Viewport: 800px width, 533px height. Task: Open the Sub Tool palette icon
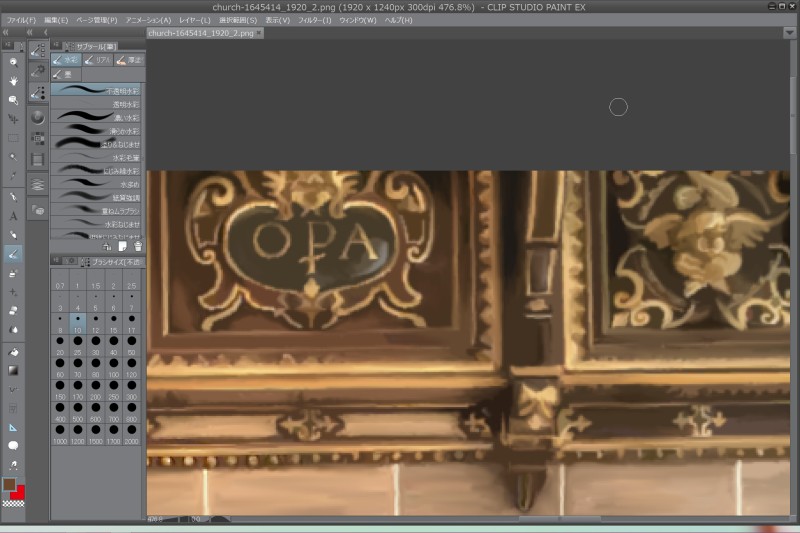(x=38, y=50)
